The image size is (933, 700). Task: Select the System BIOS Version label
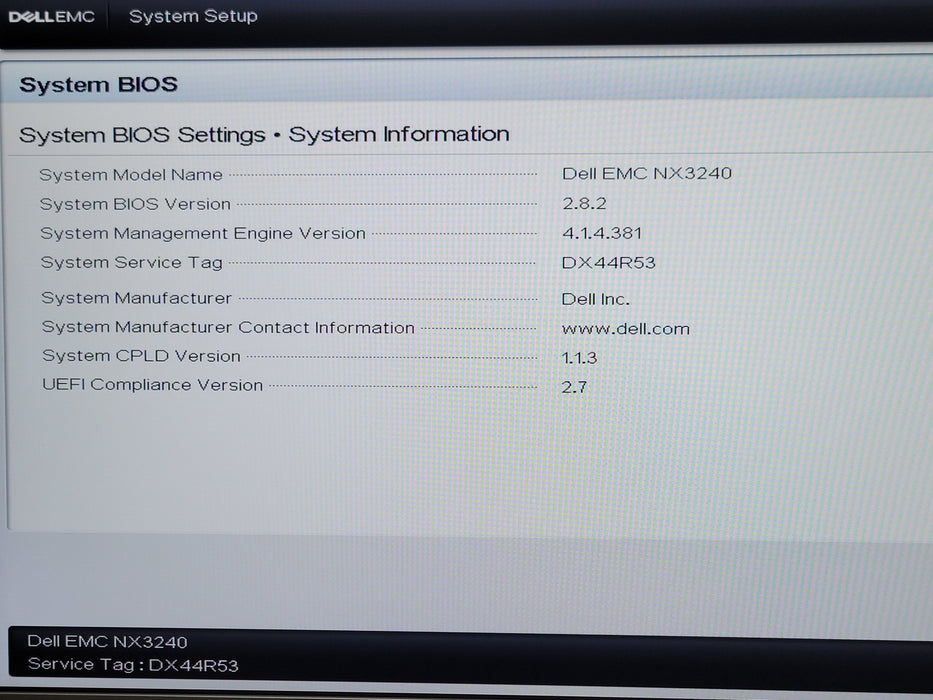pos(135,204)
